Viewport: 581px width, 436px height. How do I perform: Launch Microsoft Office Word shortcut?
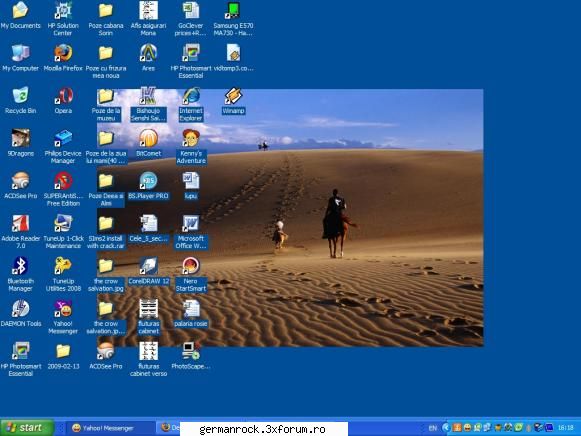pos(191,223)
